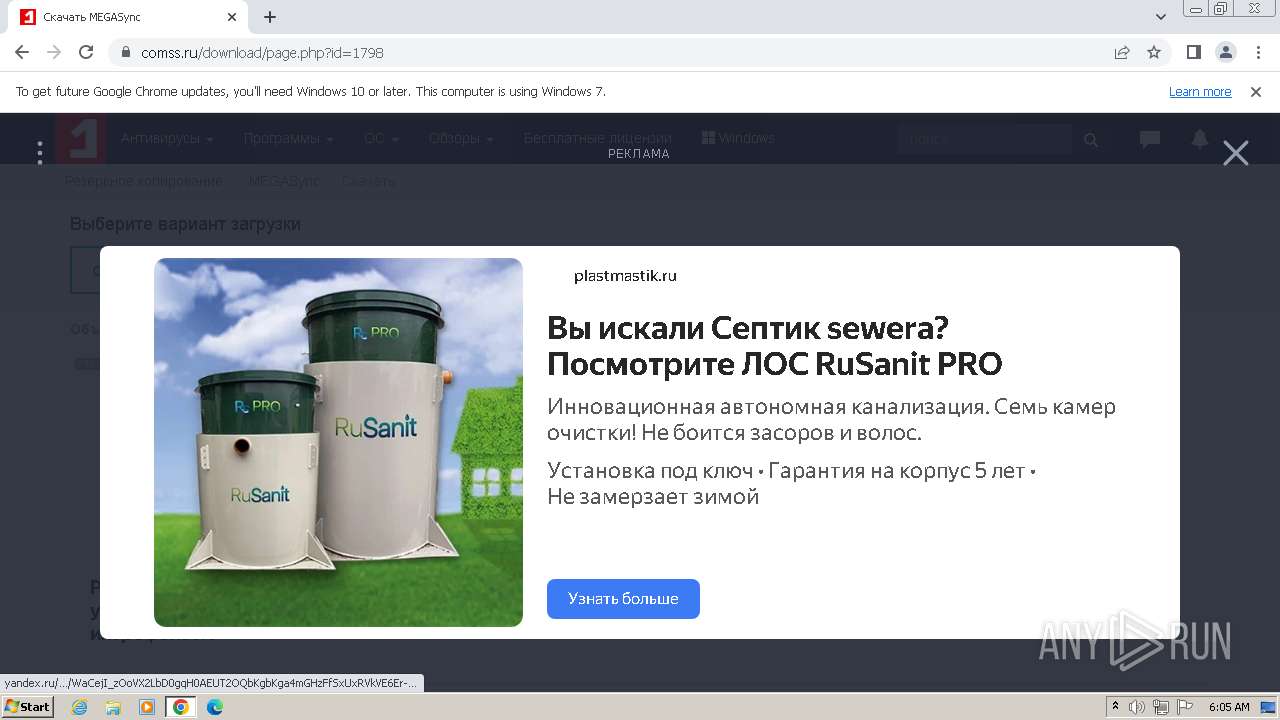This screenshot has width=1280, height=720.
Task: Open the Windows Start menu
Action: point(27,707)
